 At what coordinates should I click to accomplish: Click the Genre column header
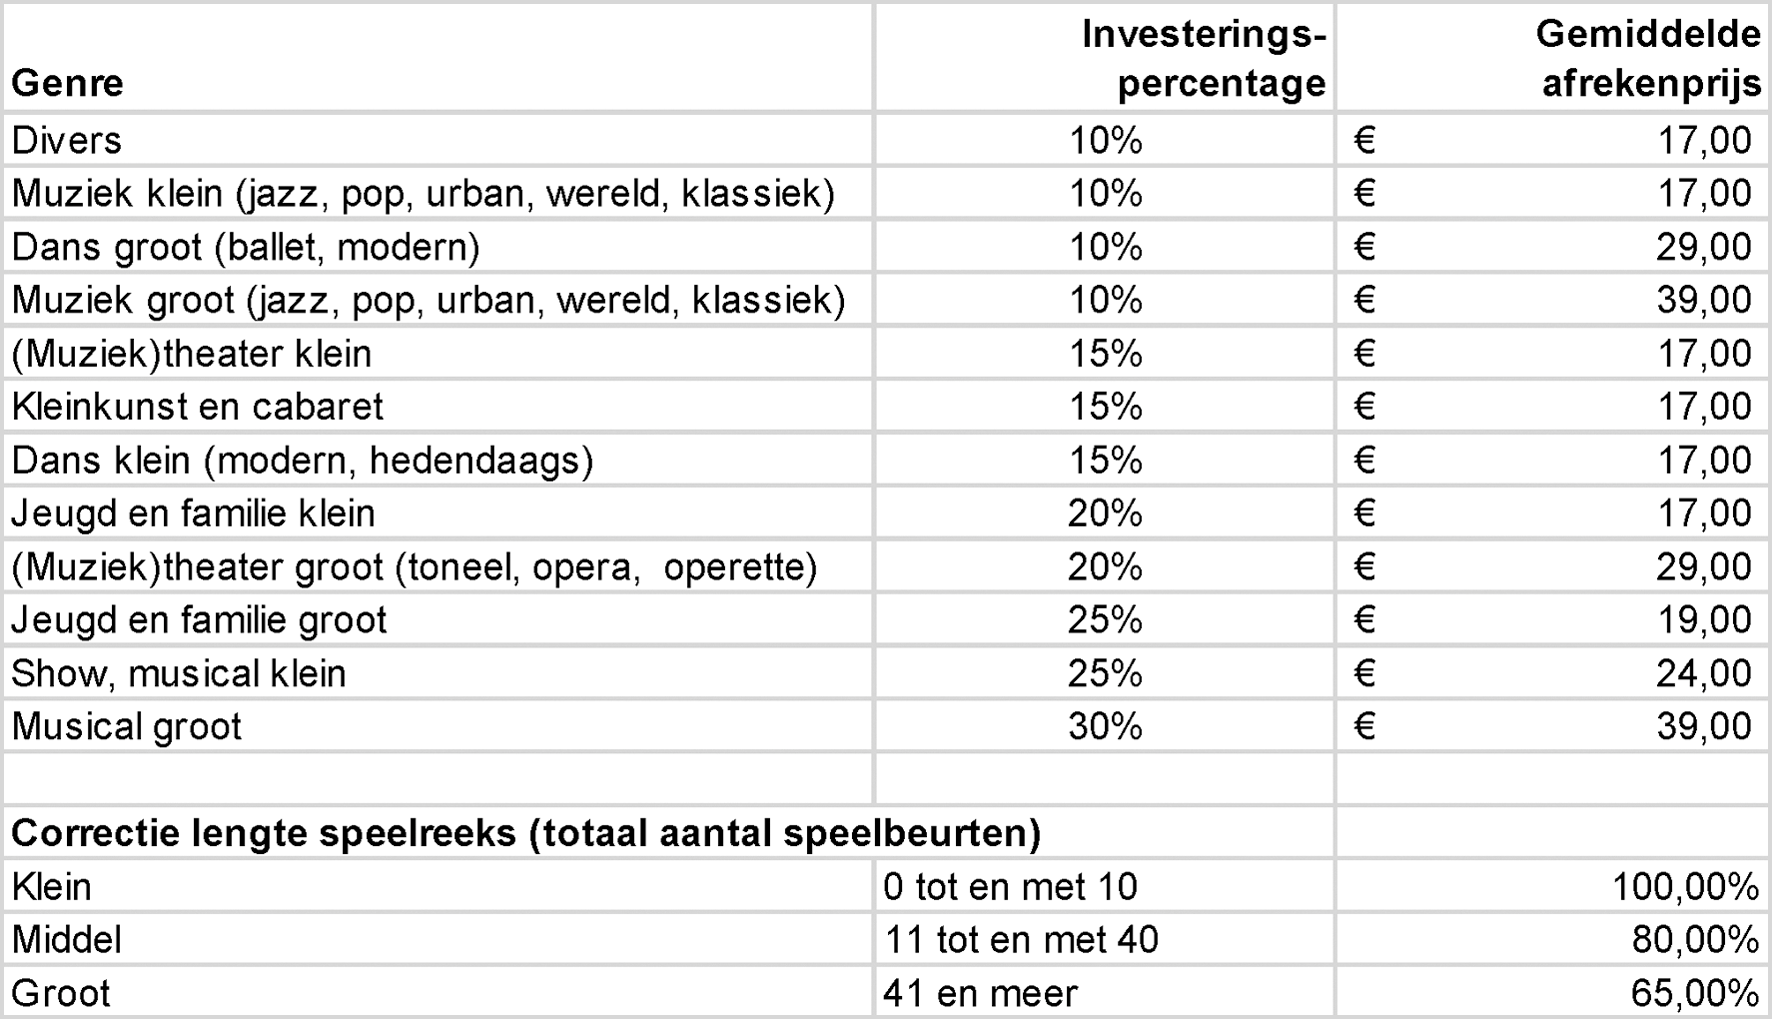(68, 82)
